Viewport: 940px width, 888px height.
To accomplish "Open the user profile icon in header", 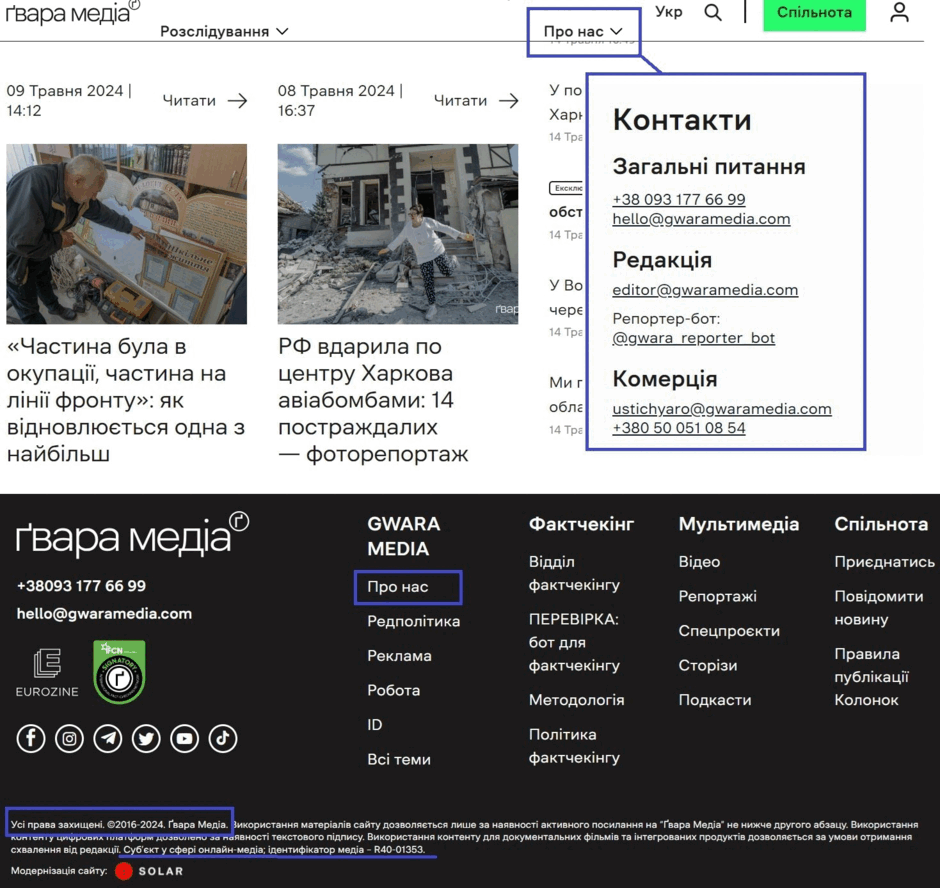I will pyautogui.click(x=899, y=12).
